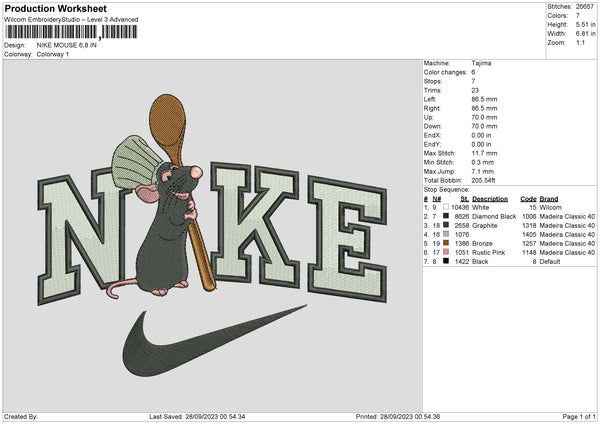Click the 'Stop Sequence:' heading

coord(446,190)
